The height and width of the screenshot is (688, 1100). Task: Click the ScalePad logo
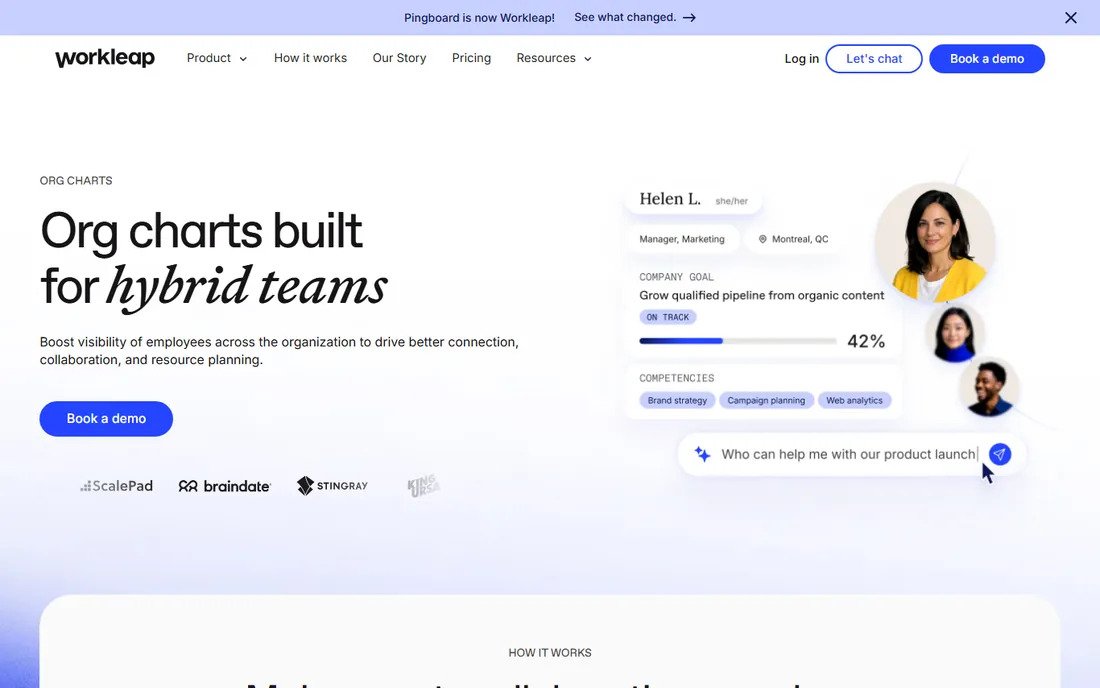116,486
